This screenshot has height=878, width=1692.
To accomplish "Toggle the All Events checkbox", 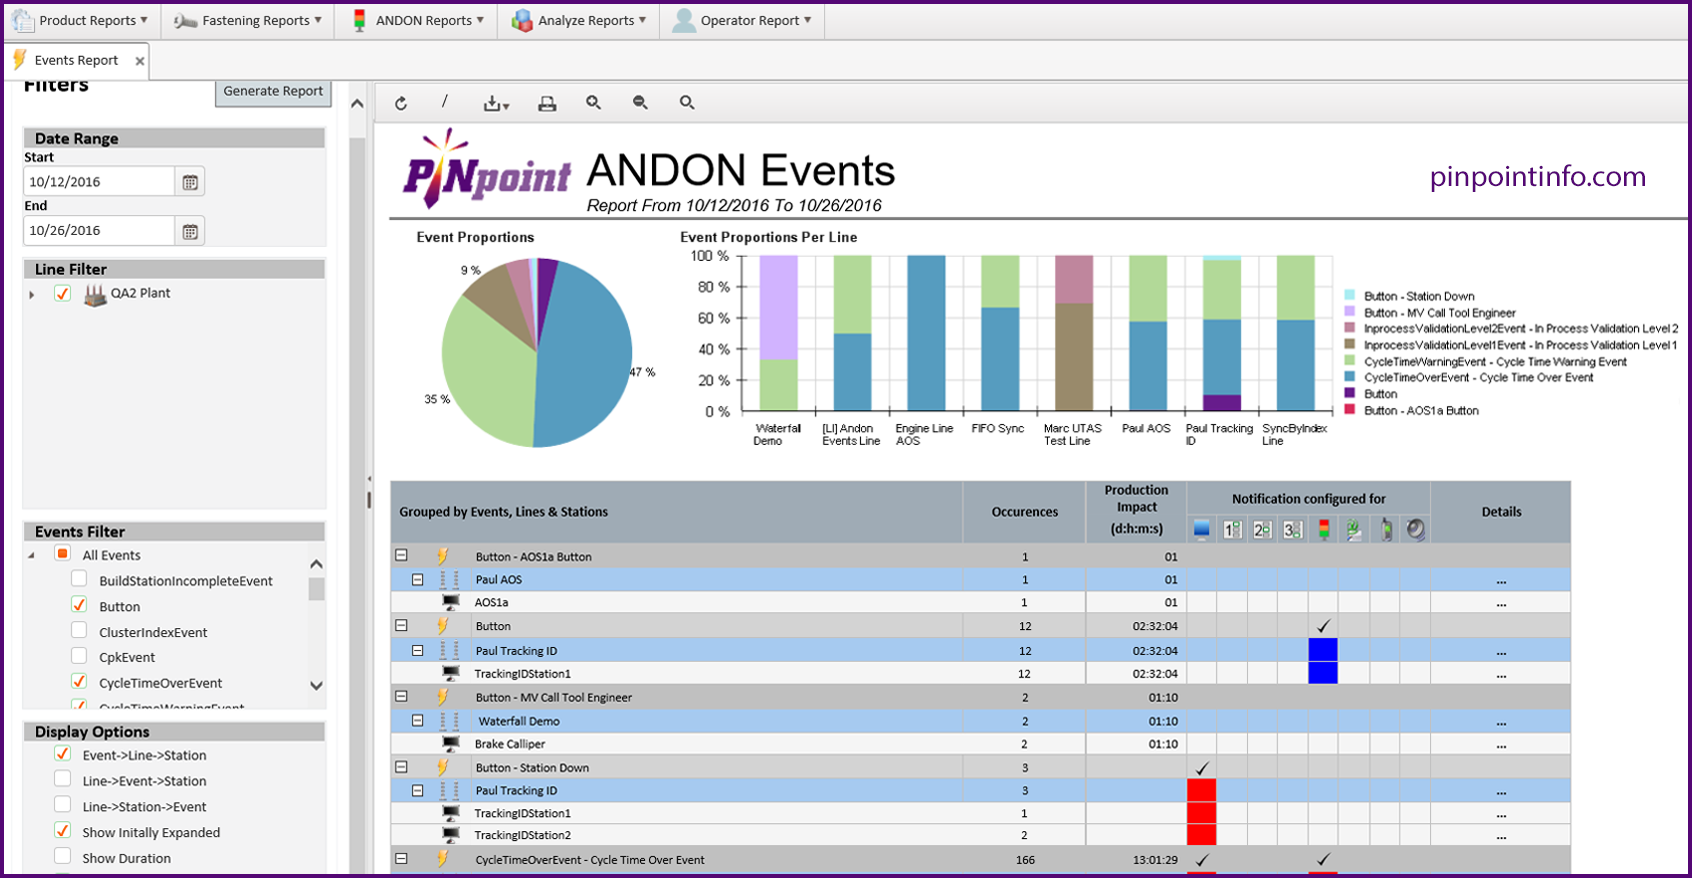I will click(62, 554).
